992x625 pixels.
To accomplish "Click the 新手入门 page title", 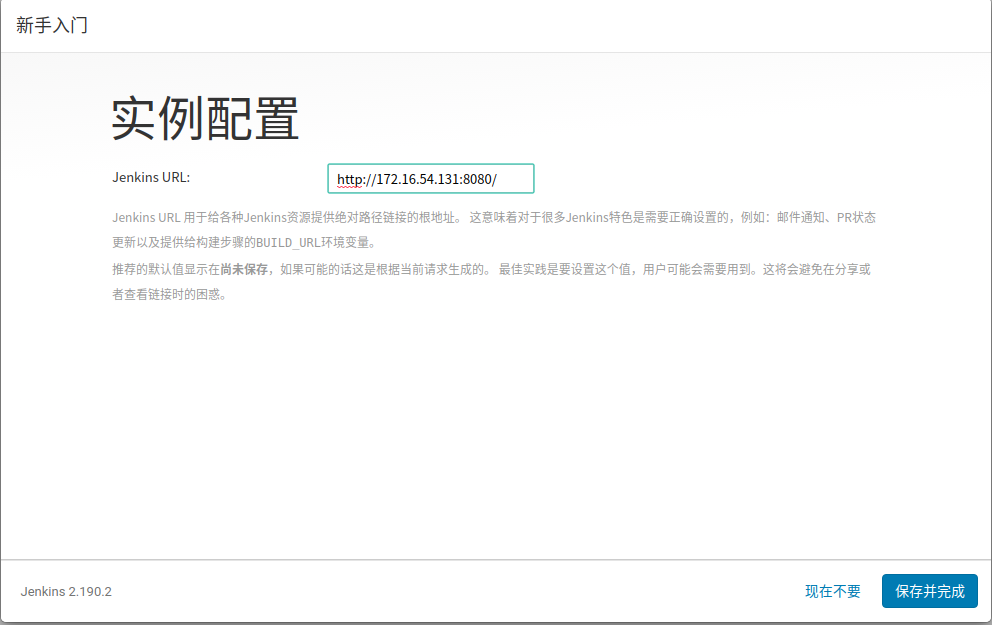I will [51, 24].
